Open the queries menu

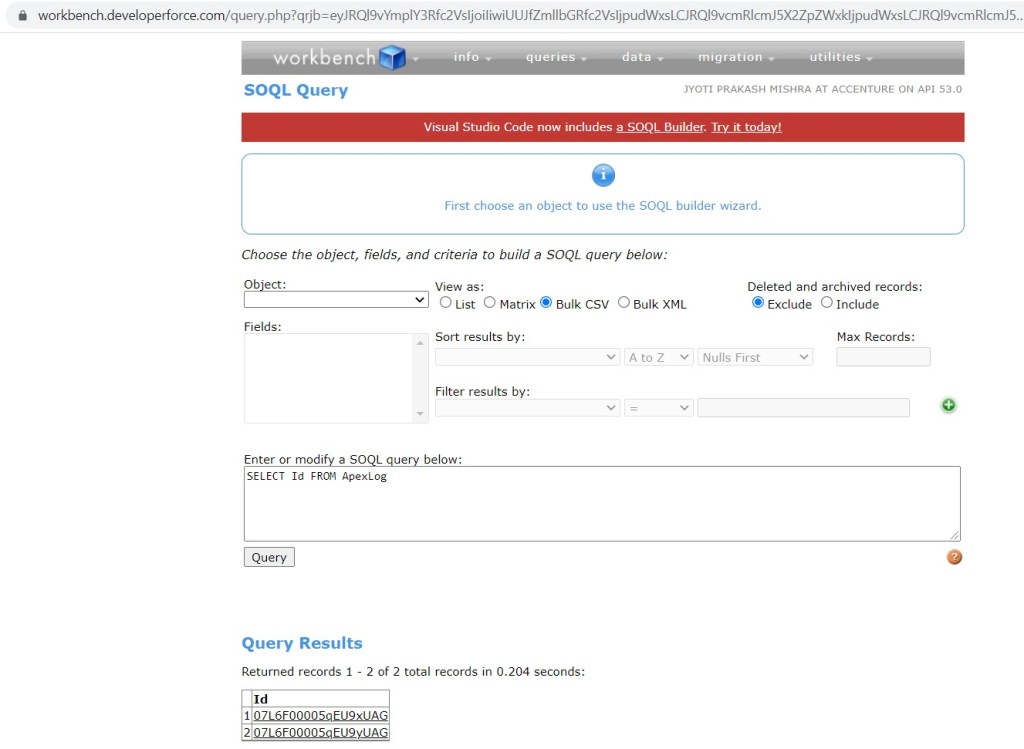point(555,57)
